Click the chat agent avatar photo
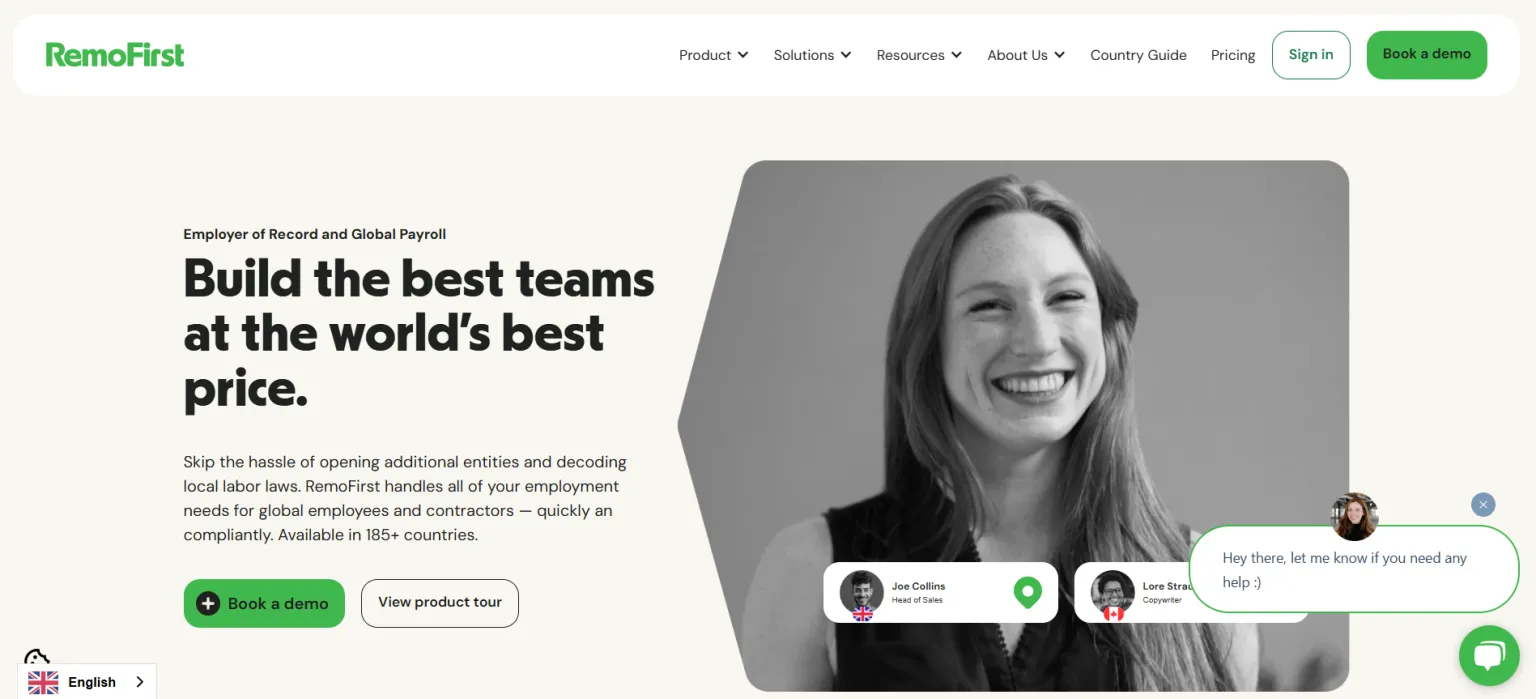 (1355, 517)
